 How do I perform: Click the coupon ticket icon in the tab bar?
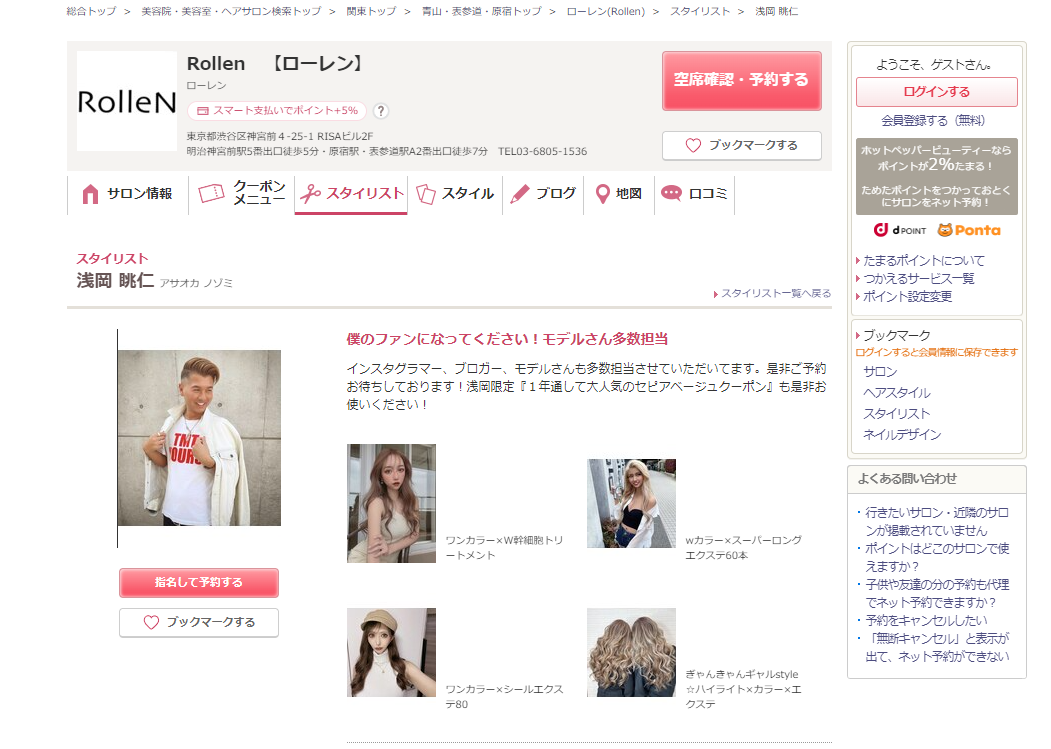(x=211, y=194)
